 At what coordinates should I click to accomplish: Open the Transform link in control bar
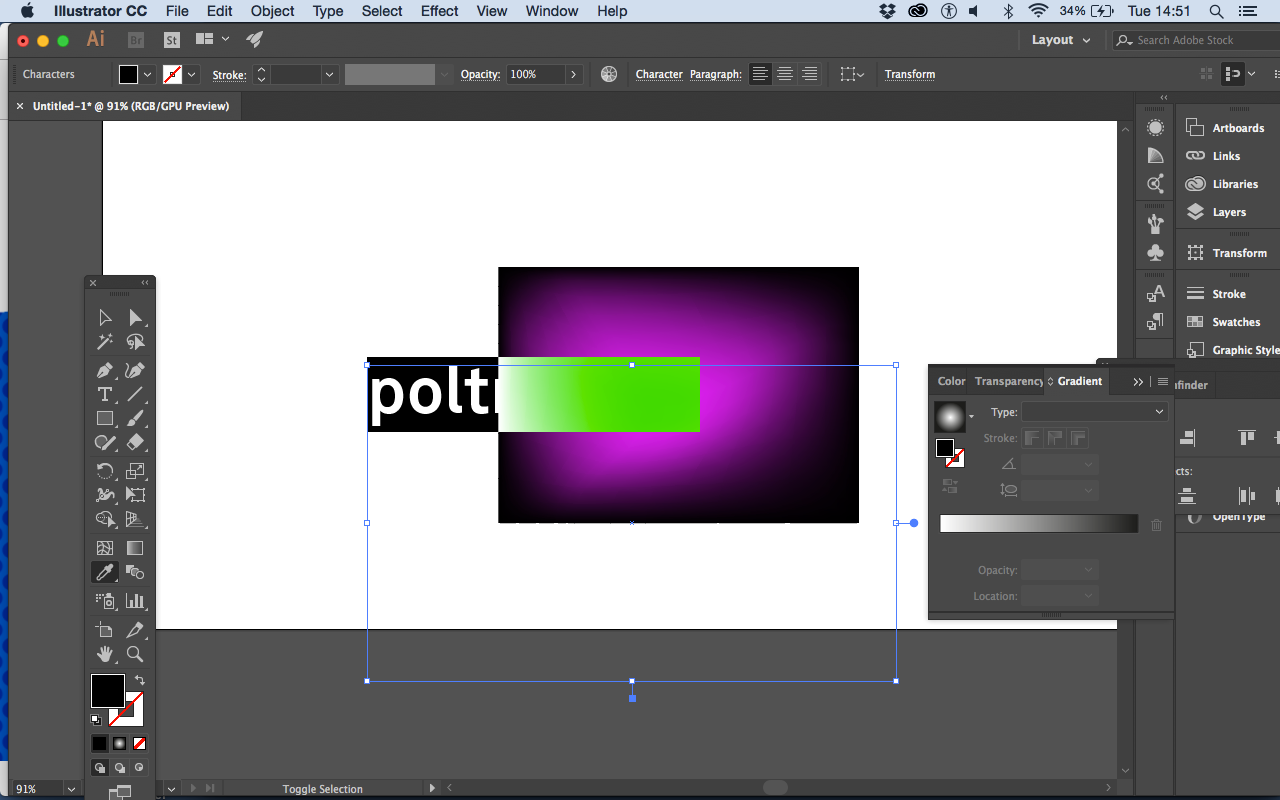click(x=910, y=74)
